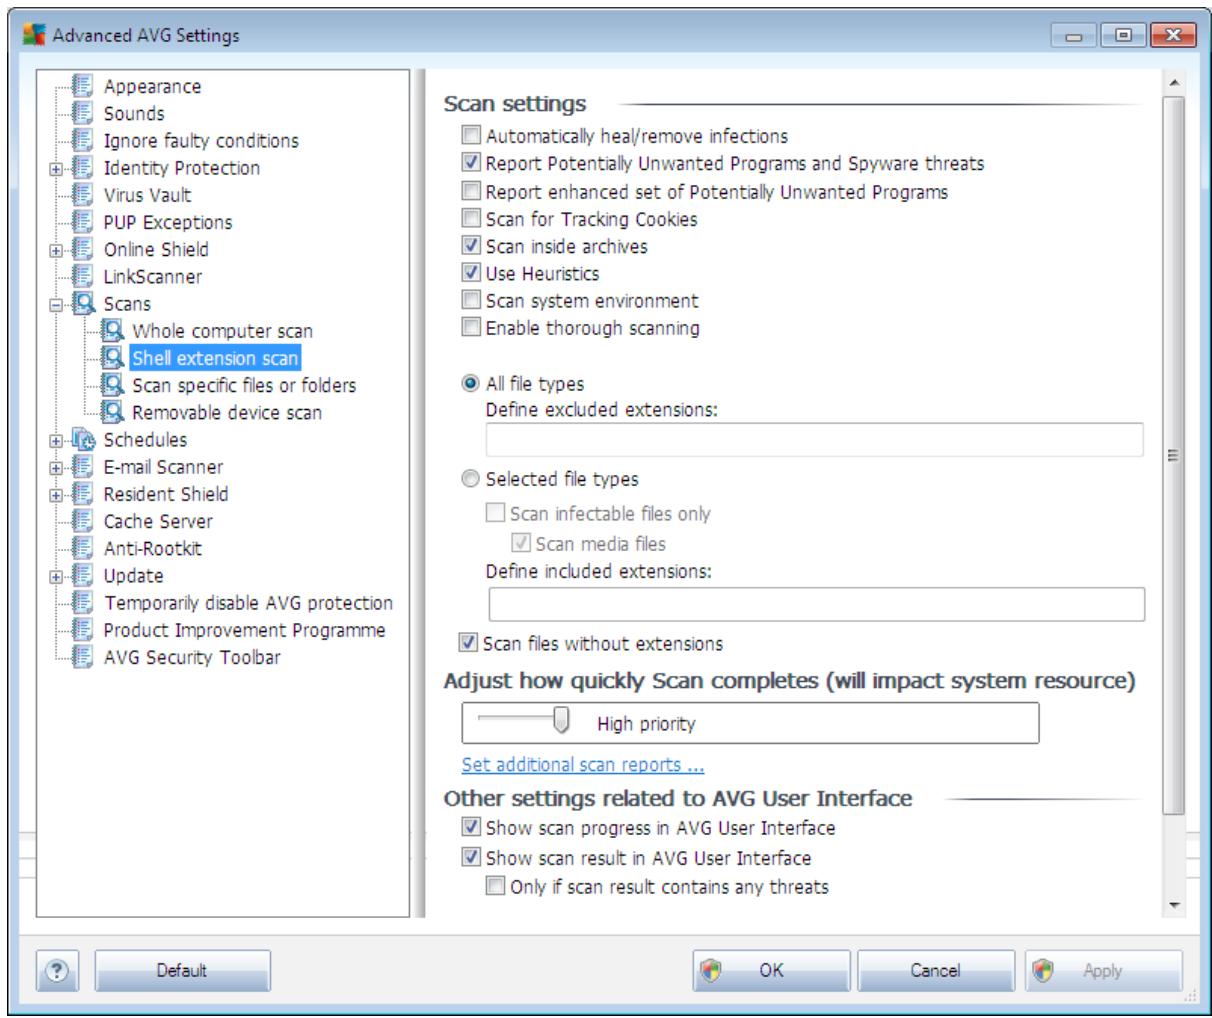
Task: Click the Define excluded extensions field
Action: [814, 440]
